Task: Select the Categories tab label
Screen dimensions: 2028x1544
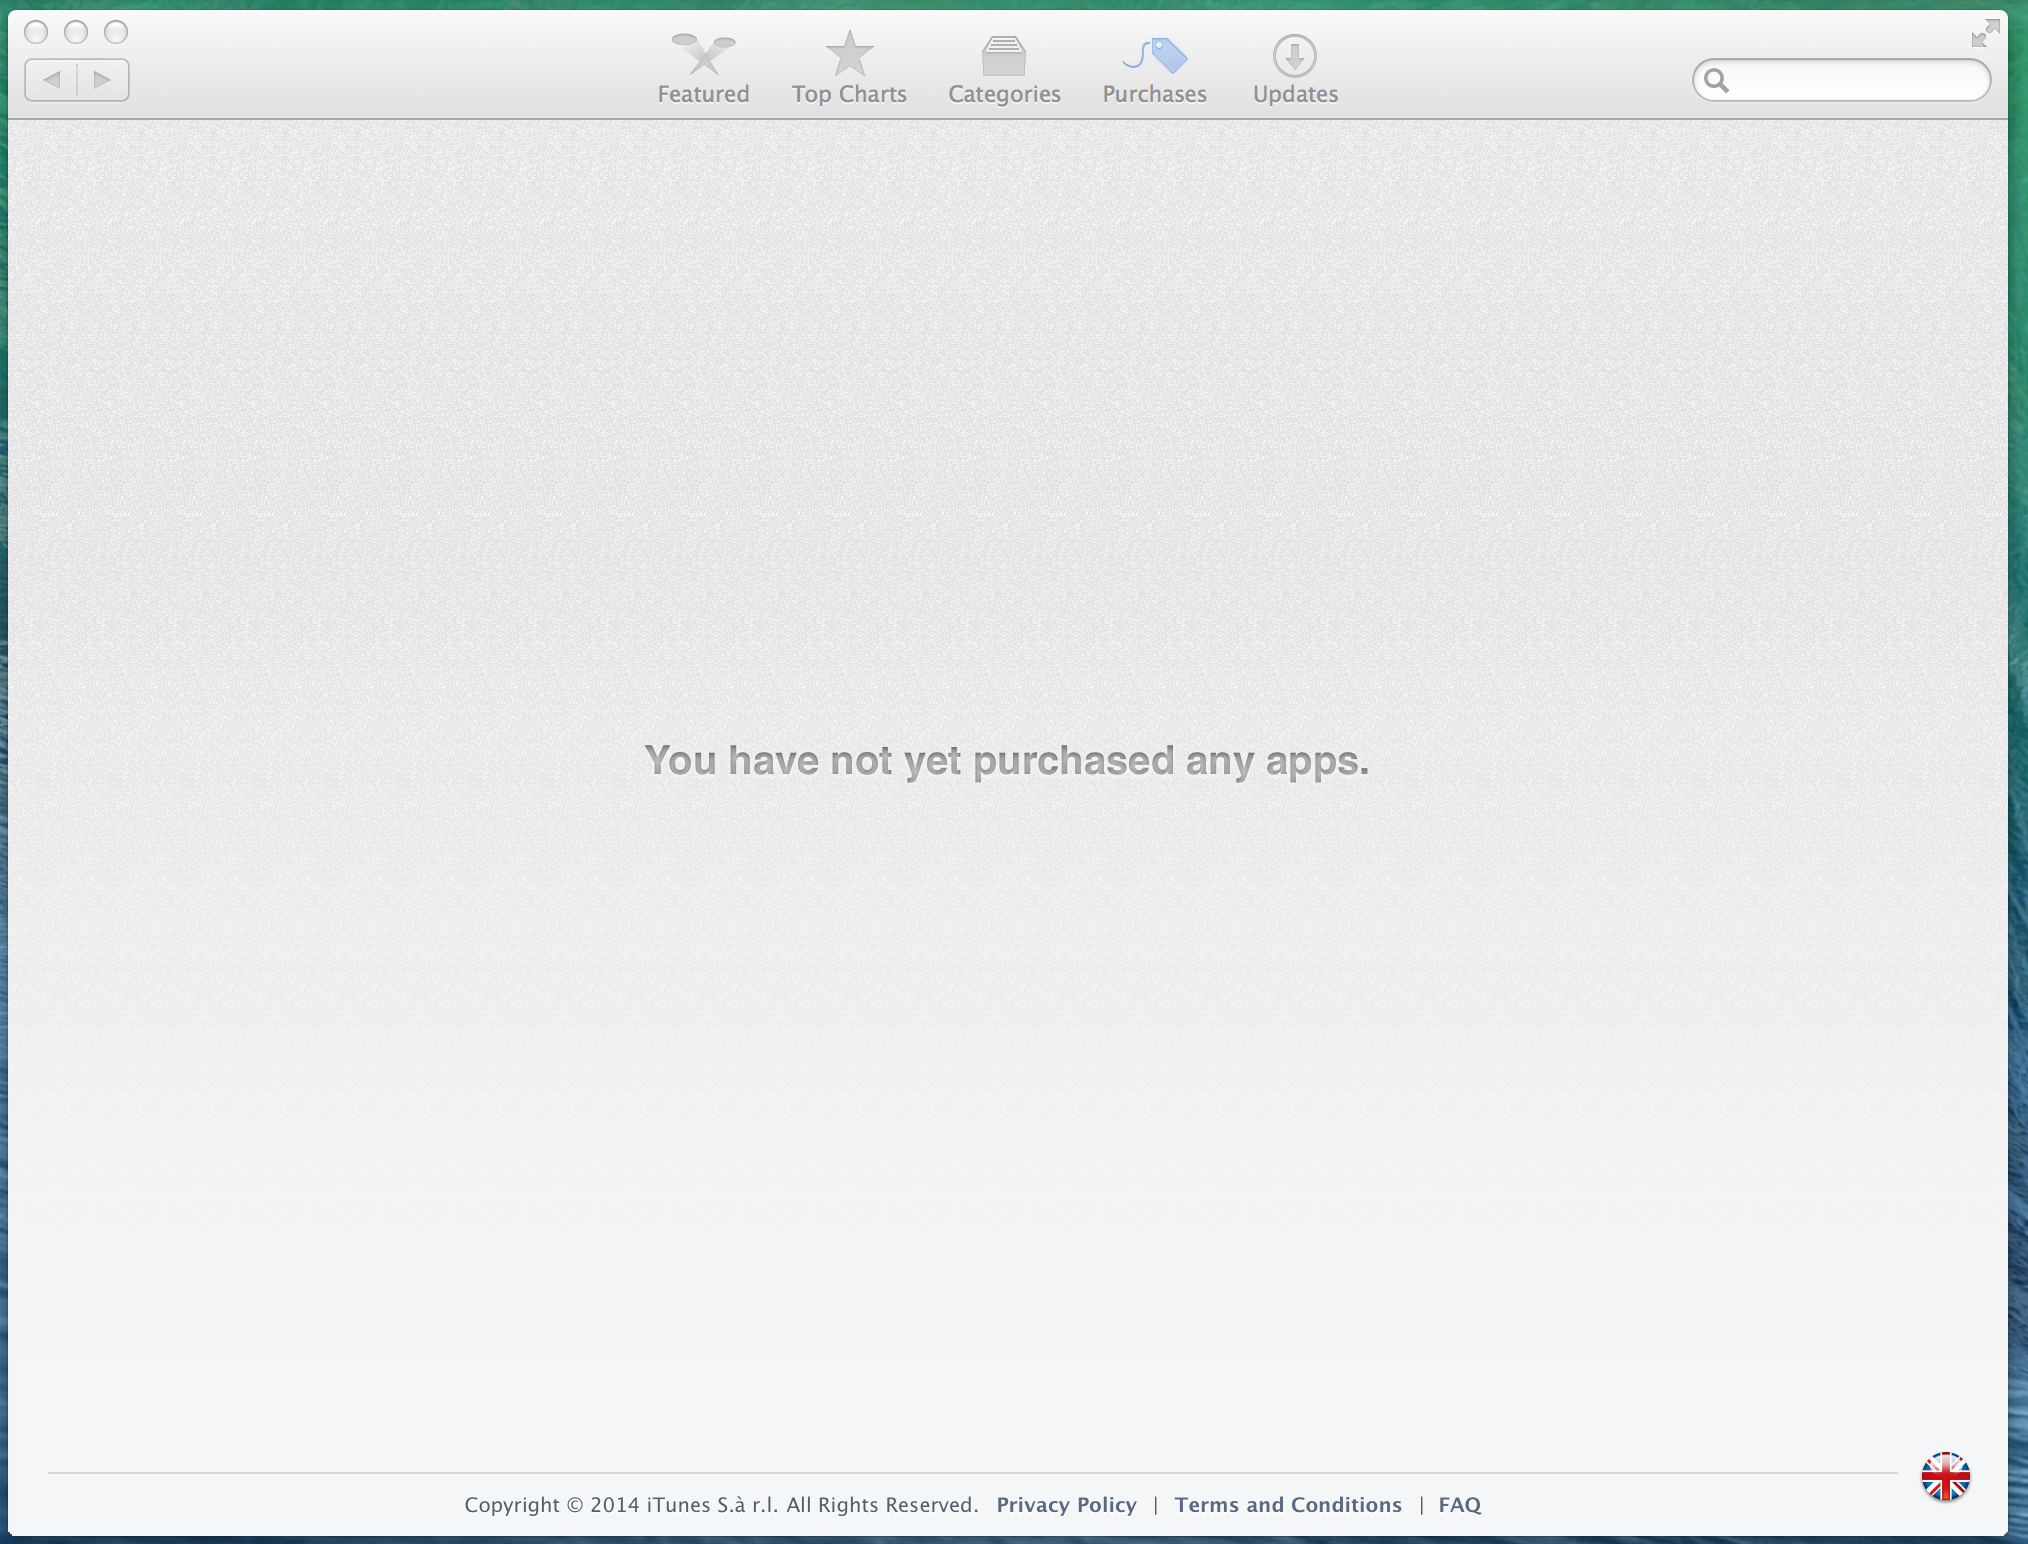Action: pos(1004,94)
